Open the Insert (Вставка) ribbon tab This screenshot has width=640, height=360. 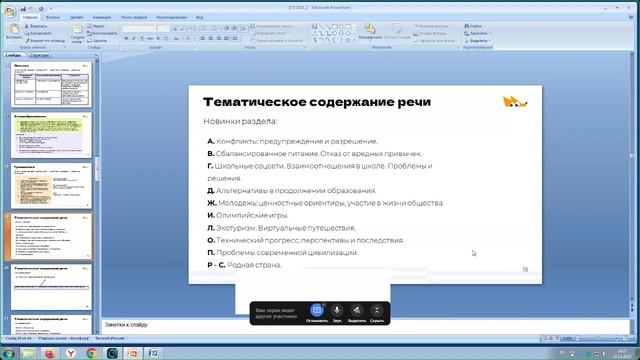point(53,18)
